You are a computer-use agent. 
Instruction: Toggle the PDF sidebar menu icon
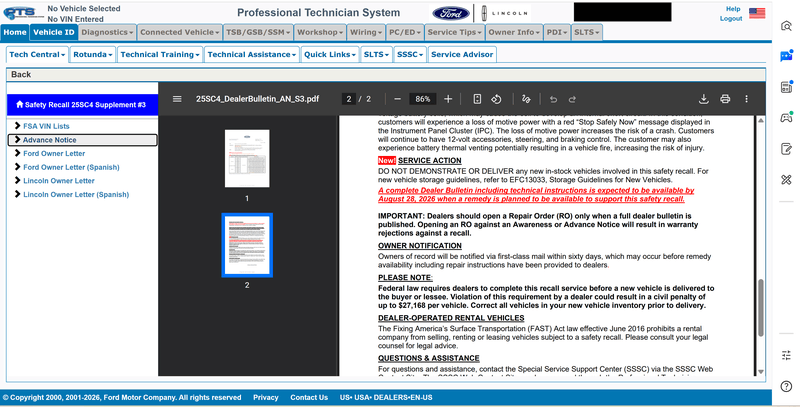point(177,99)
